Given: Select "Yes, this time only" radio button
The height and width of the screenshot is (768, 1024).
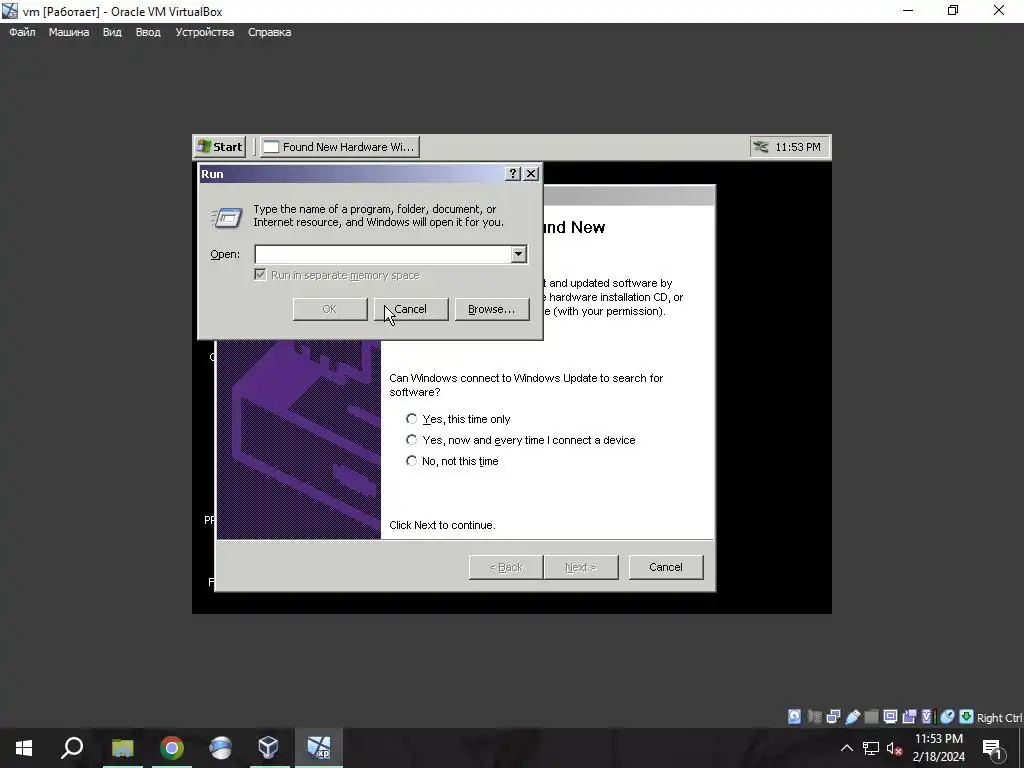Looking at the screenshot, I should point(411,419).
